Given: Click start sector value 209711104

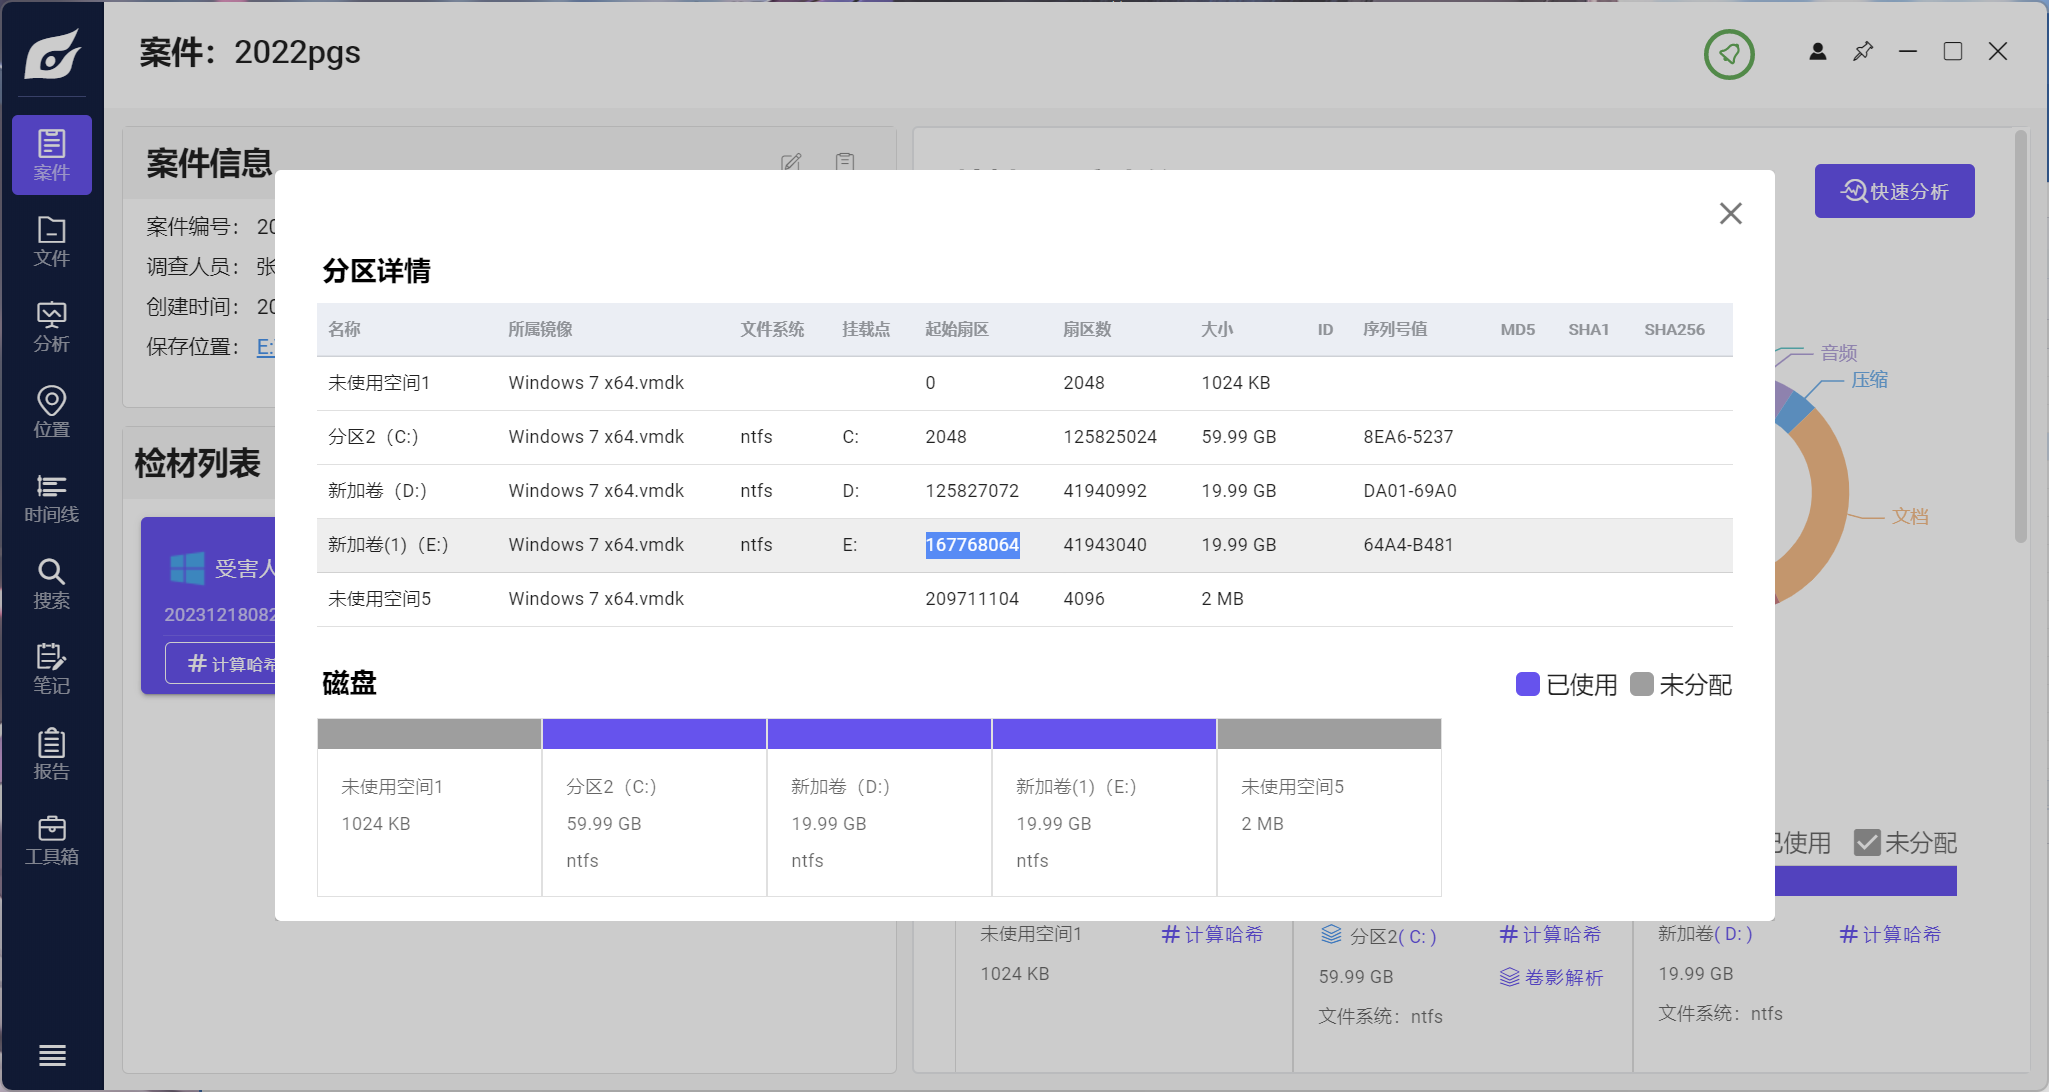Looking at the screenshot, I should tap(972, 599).
